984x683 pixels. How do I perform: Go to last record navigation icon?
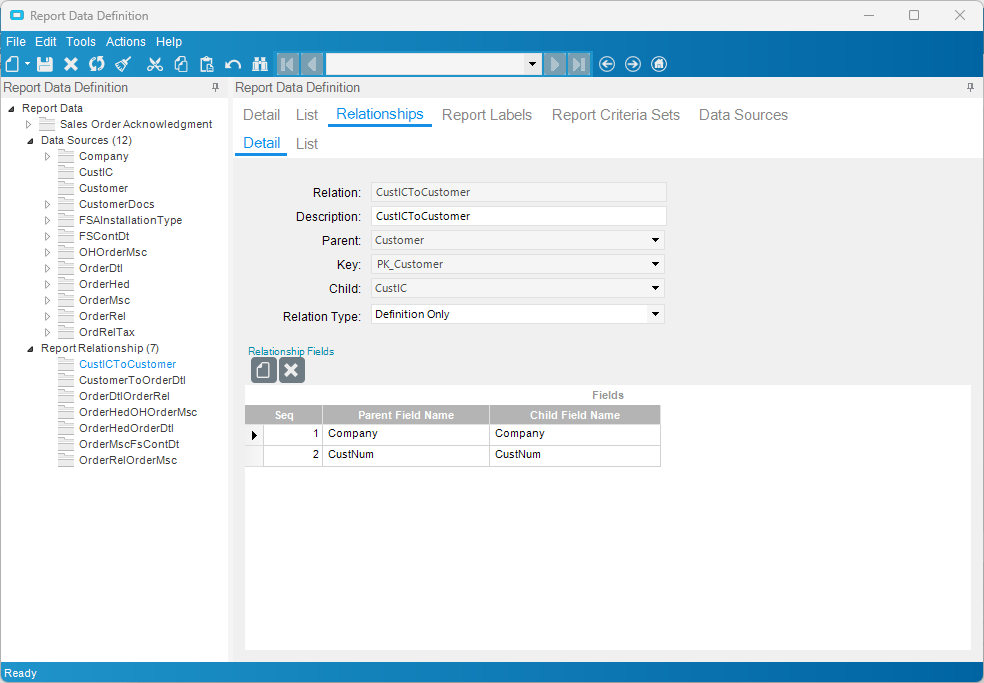pyautogui.click(x=579, y=64)
